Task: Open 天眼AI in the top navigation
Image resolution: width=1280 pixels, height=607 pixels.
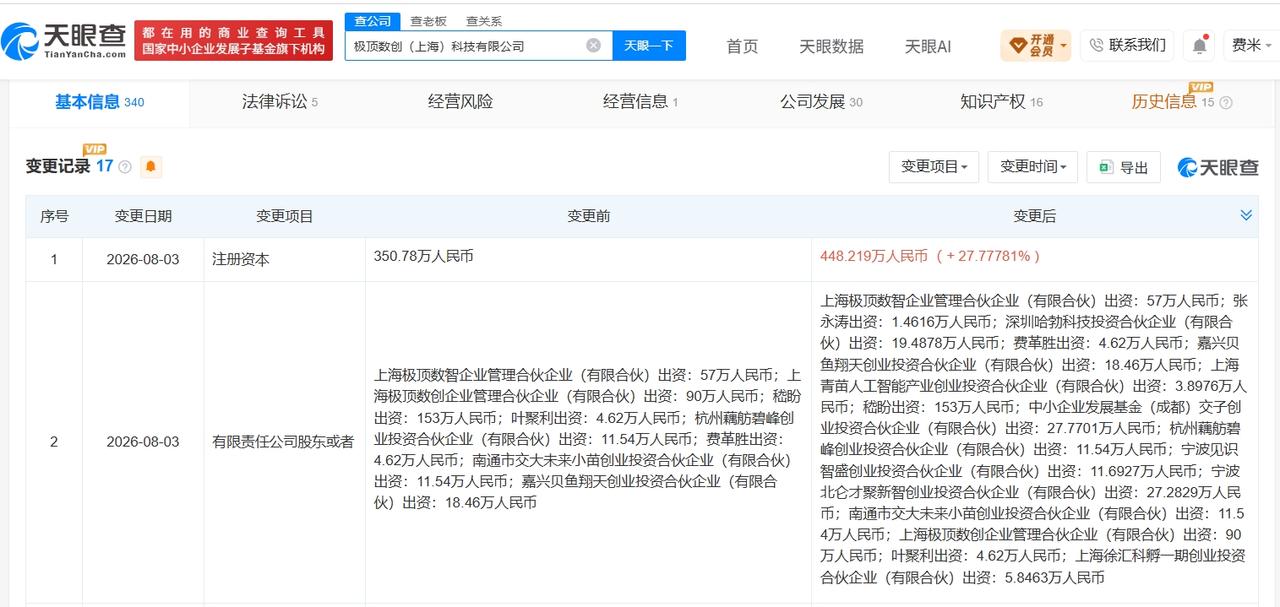Action: coord(927,46)
